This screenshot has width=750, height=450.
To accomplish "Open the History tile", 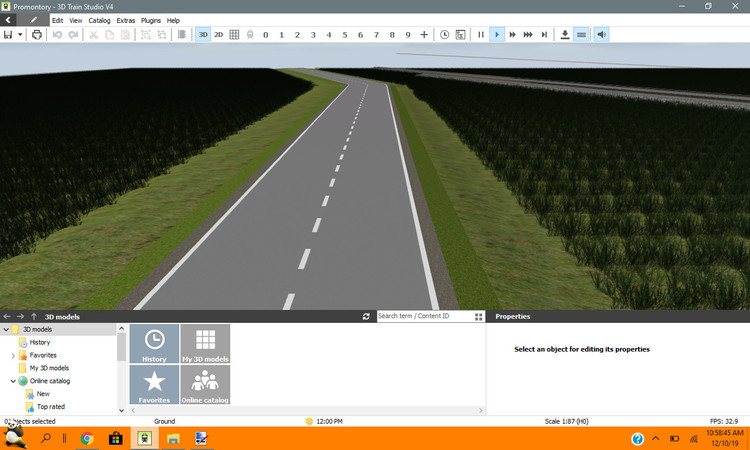I will point(154,343).
